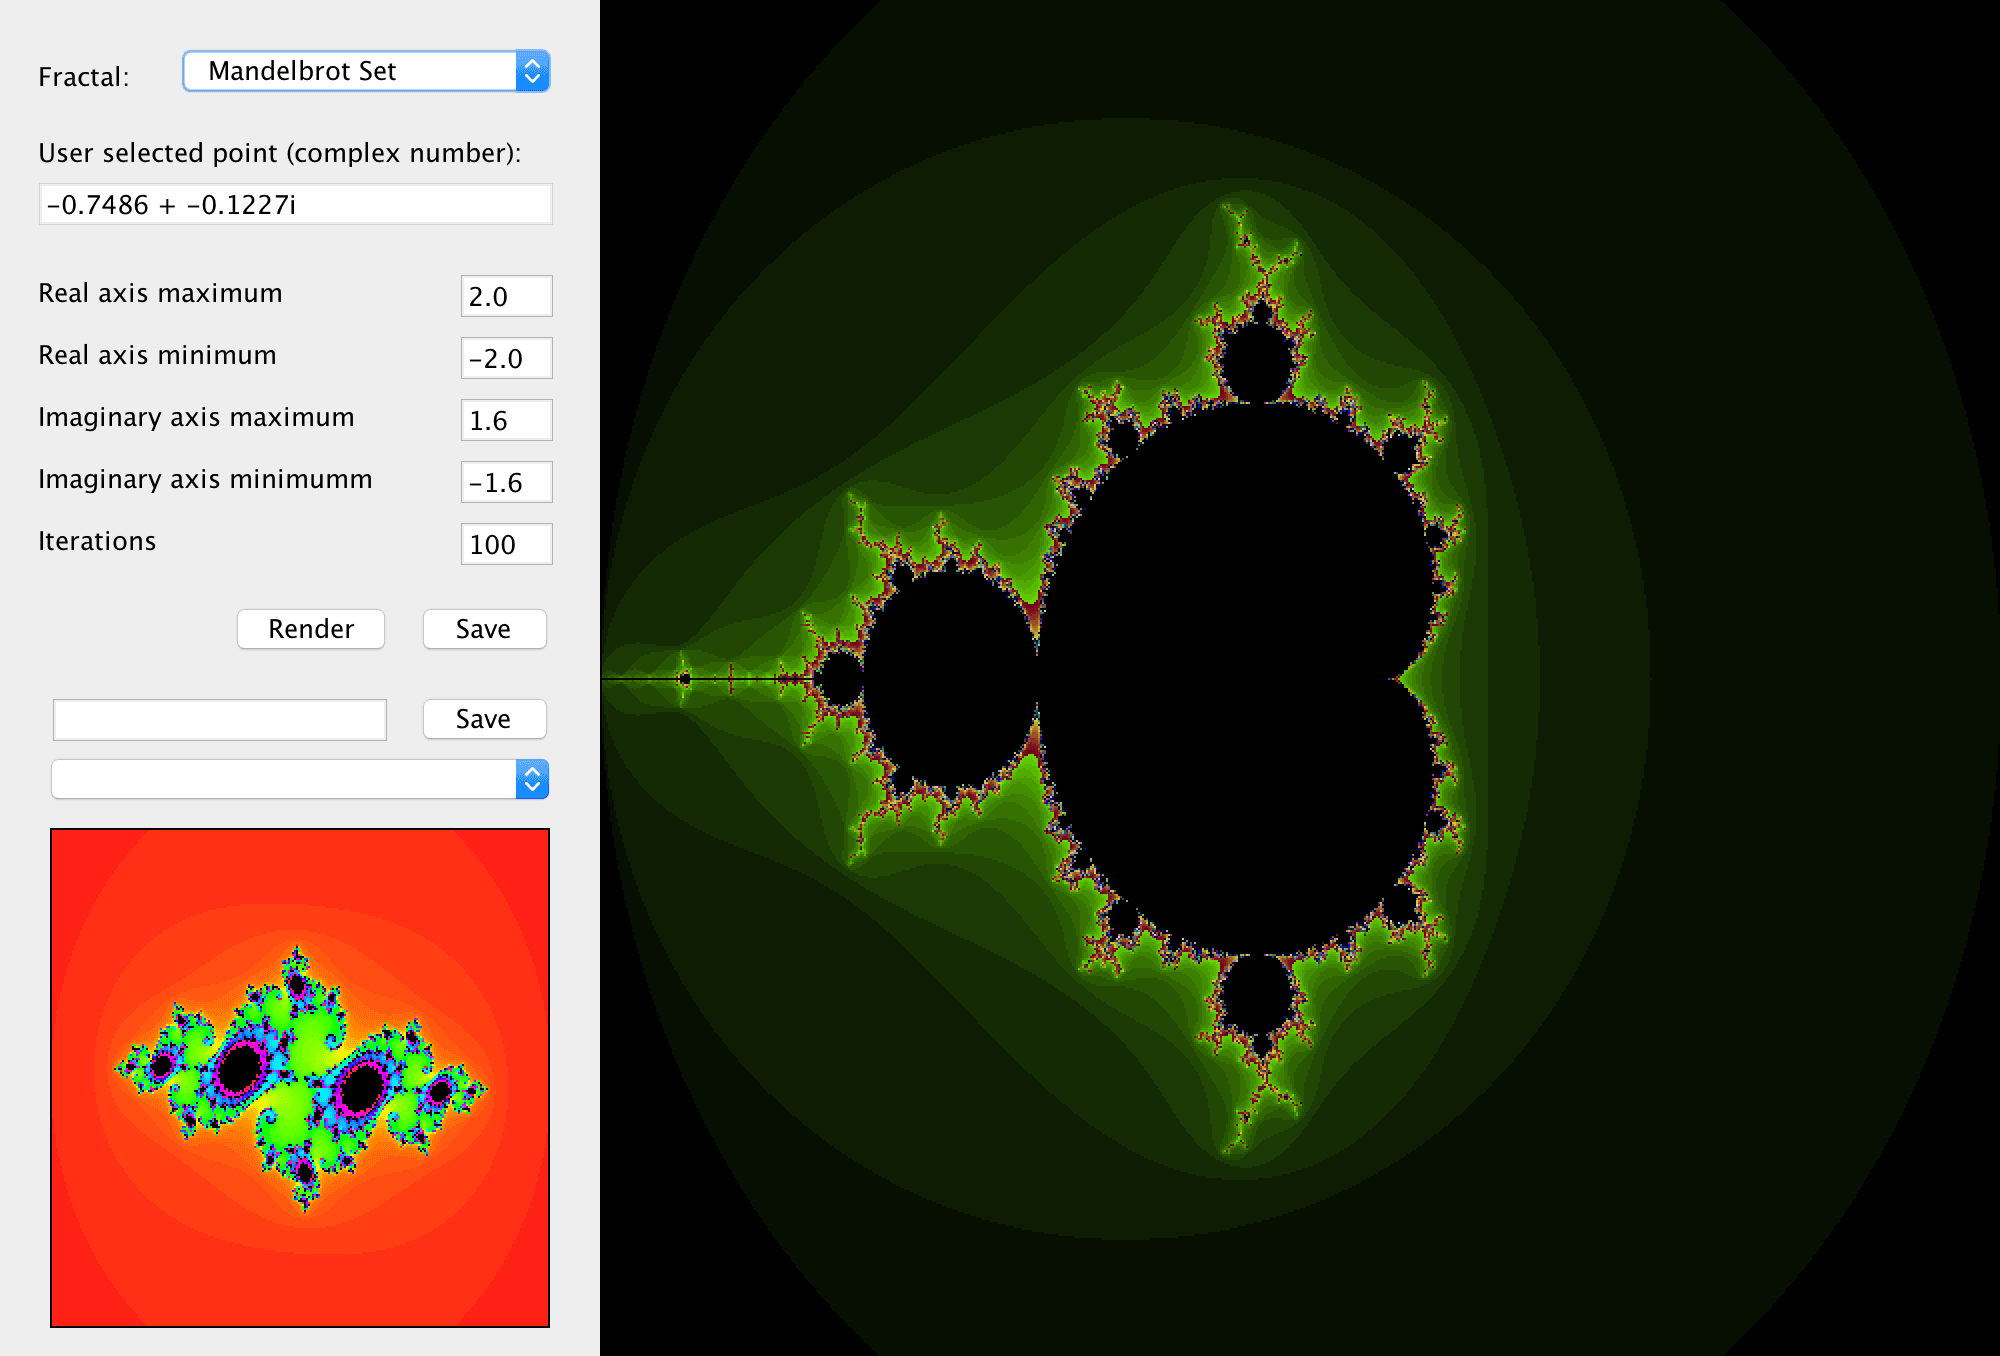Click the Fractal combo box arrow
Image resolution: width=2000 pixels, height=1356 pixels.
[533, 71]
